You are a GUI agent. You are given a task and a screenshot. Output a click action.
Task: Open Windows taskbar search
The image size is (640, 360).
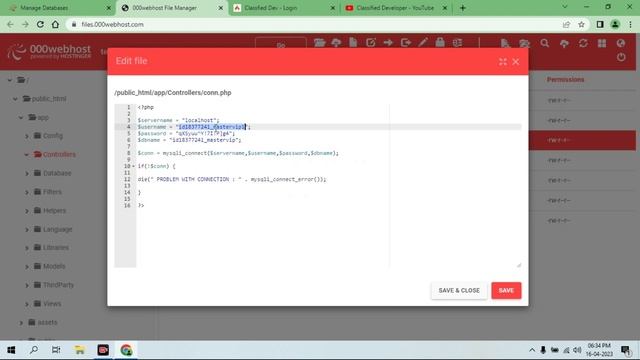click(x=34, y=350)
